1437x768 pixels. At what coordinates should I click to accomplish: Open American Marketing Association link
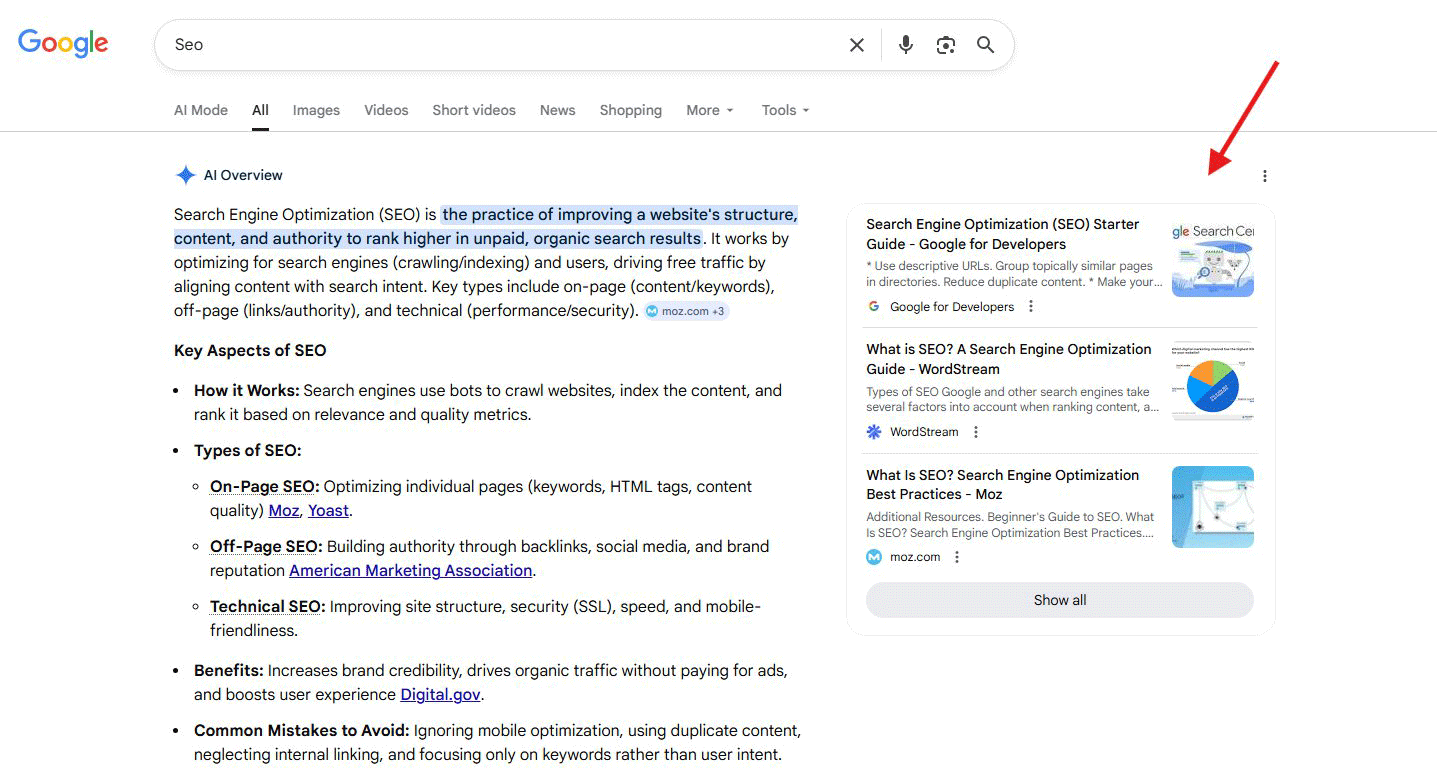(x=411, y=570)
